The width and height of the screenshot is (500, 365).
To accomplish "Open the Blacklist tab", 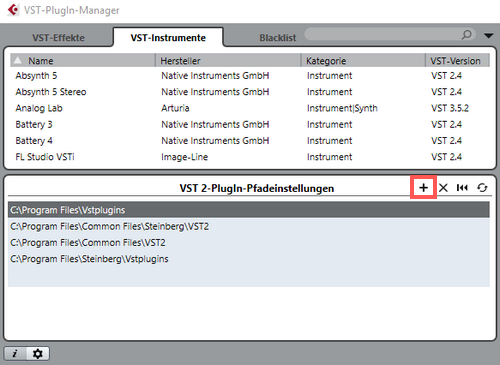I will click(x=278, y=38).
